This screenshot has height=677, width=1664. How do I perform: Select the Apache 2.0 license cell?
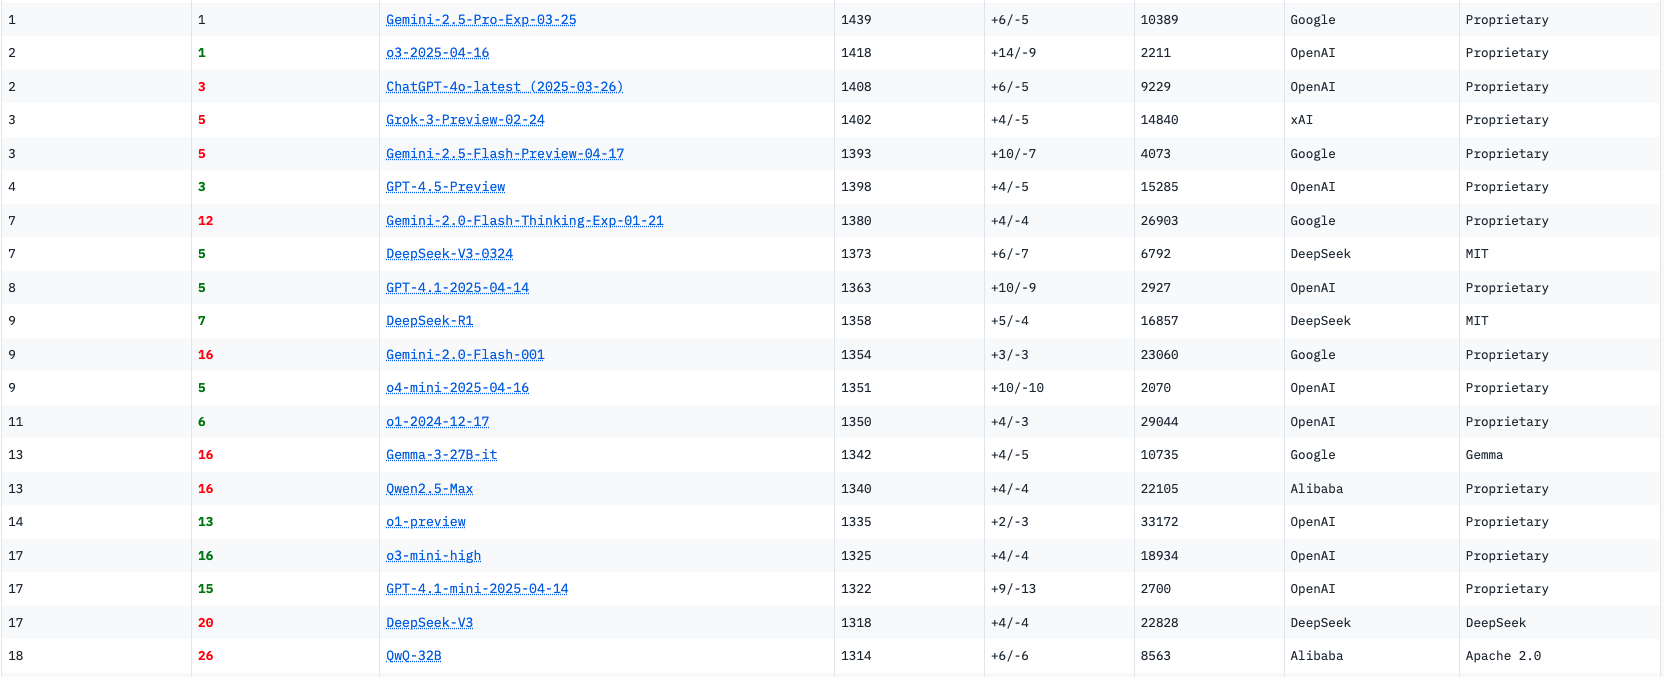pos(1504,656)
